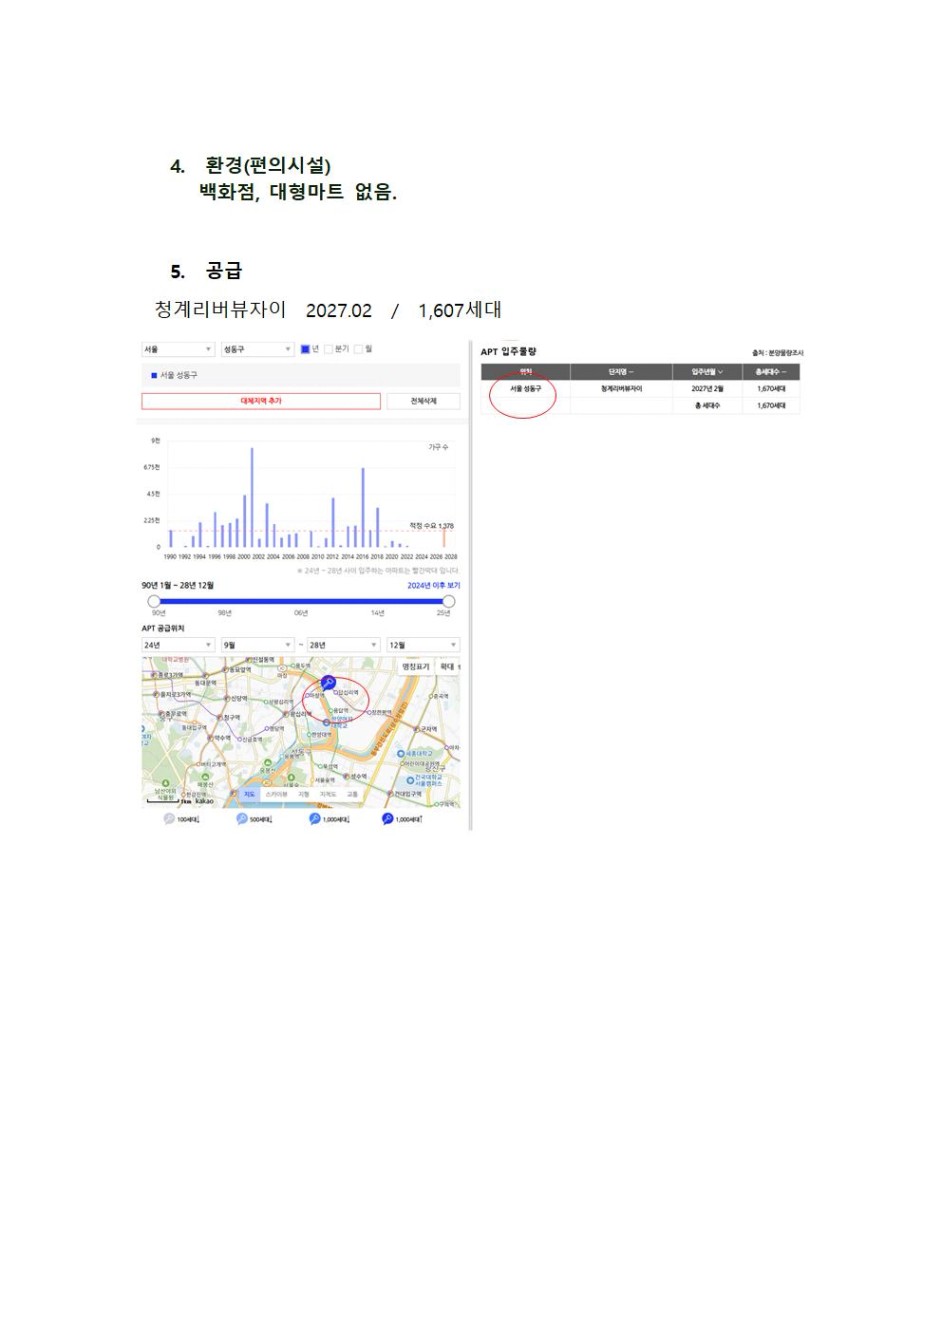Click the 전체삭제 button
The width and height of the screenshot is (942, 1332).
click(x=424, y=401)
